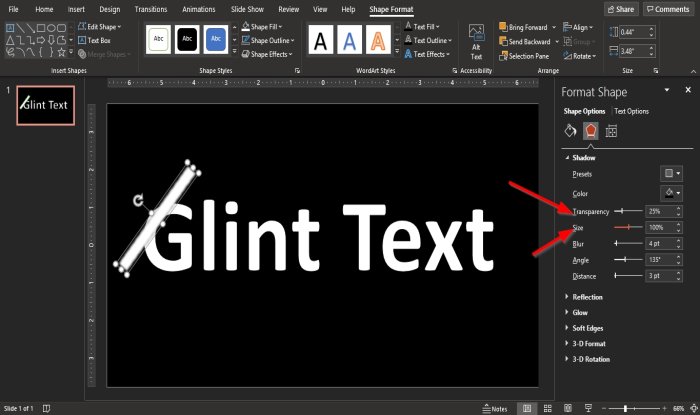Open the Comments button
The image size is (700, 415).
(x=668, y=9)
